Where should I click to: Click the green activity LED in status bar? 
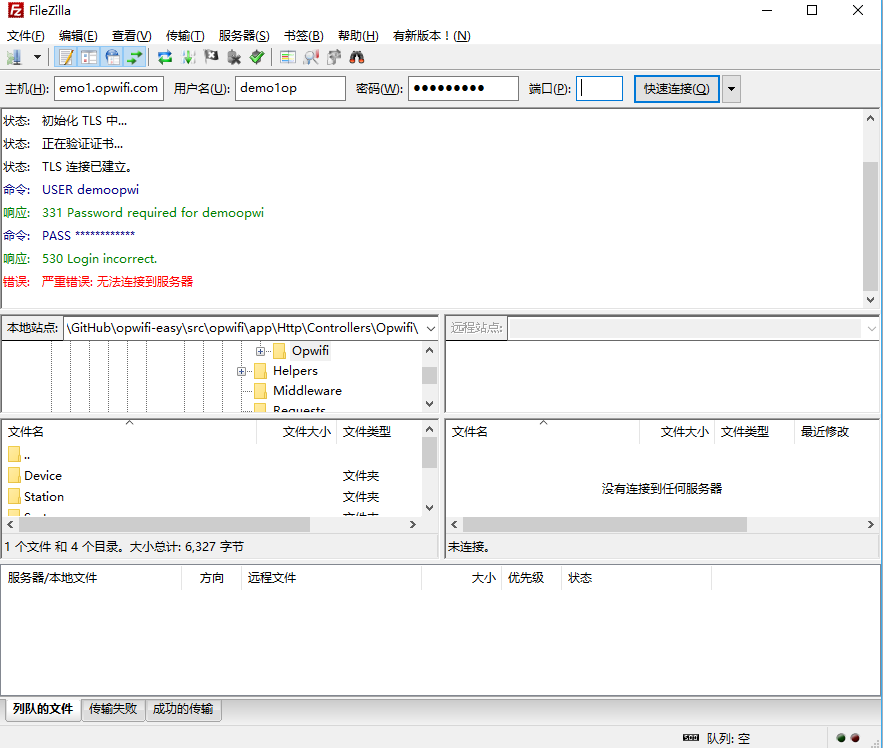point(841,738)
